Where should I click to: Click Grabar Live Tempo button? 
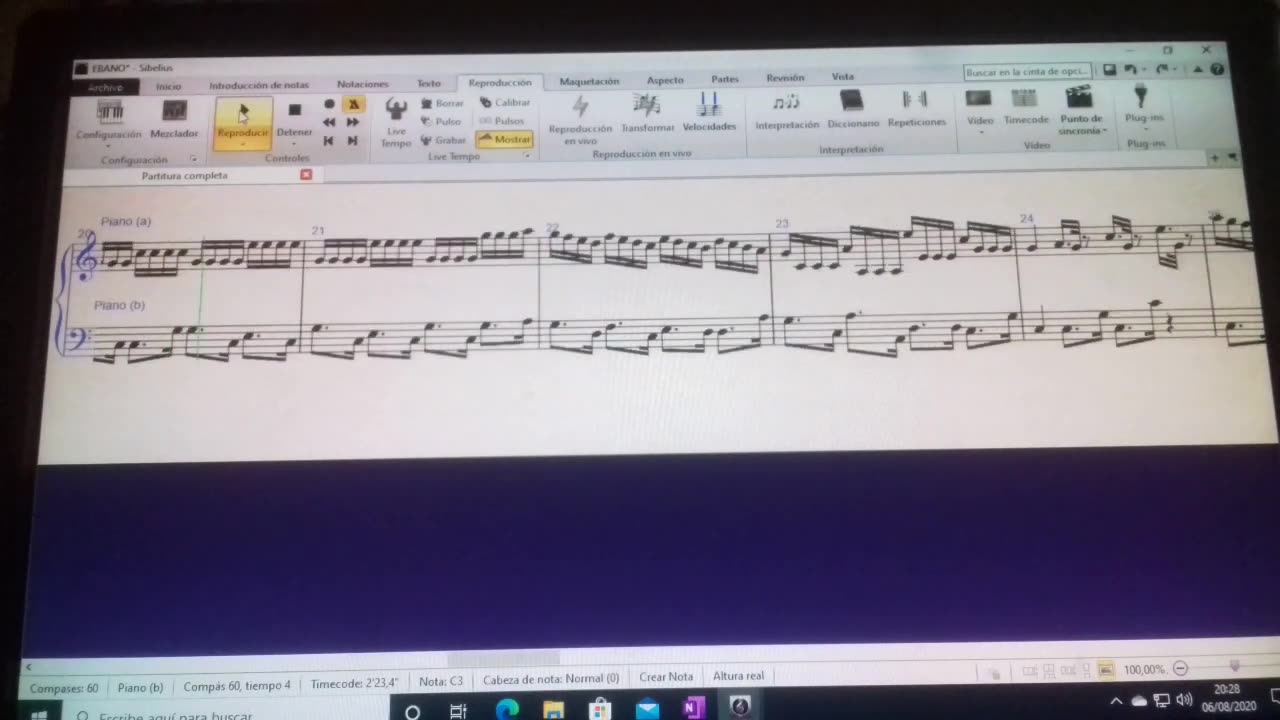[443, 140]
